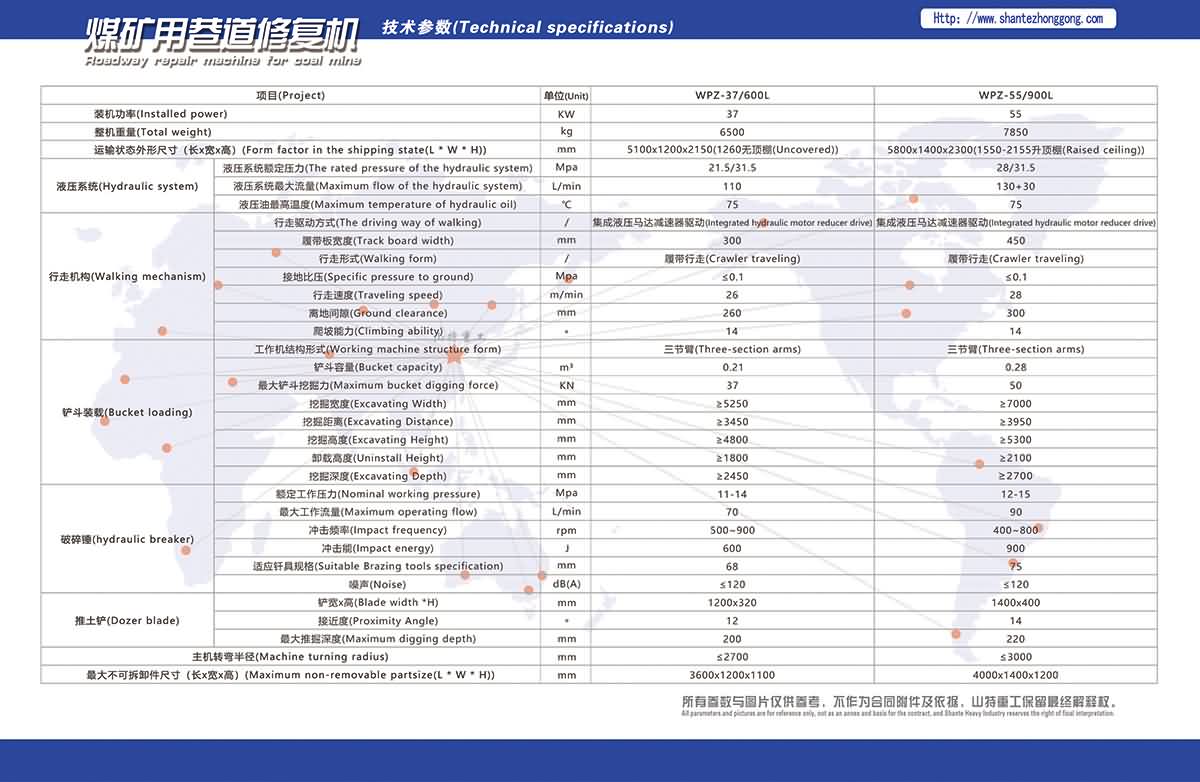This screenshot has width=1200, height=782.
Task: Click the 'Unit' column header
Action: pyautogui.click(x=566, y=96)
